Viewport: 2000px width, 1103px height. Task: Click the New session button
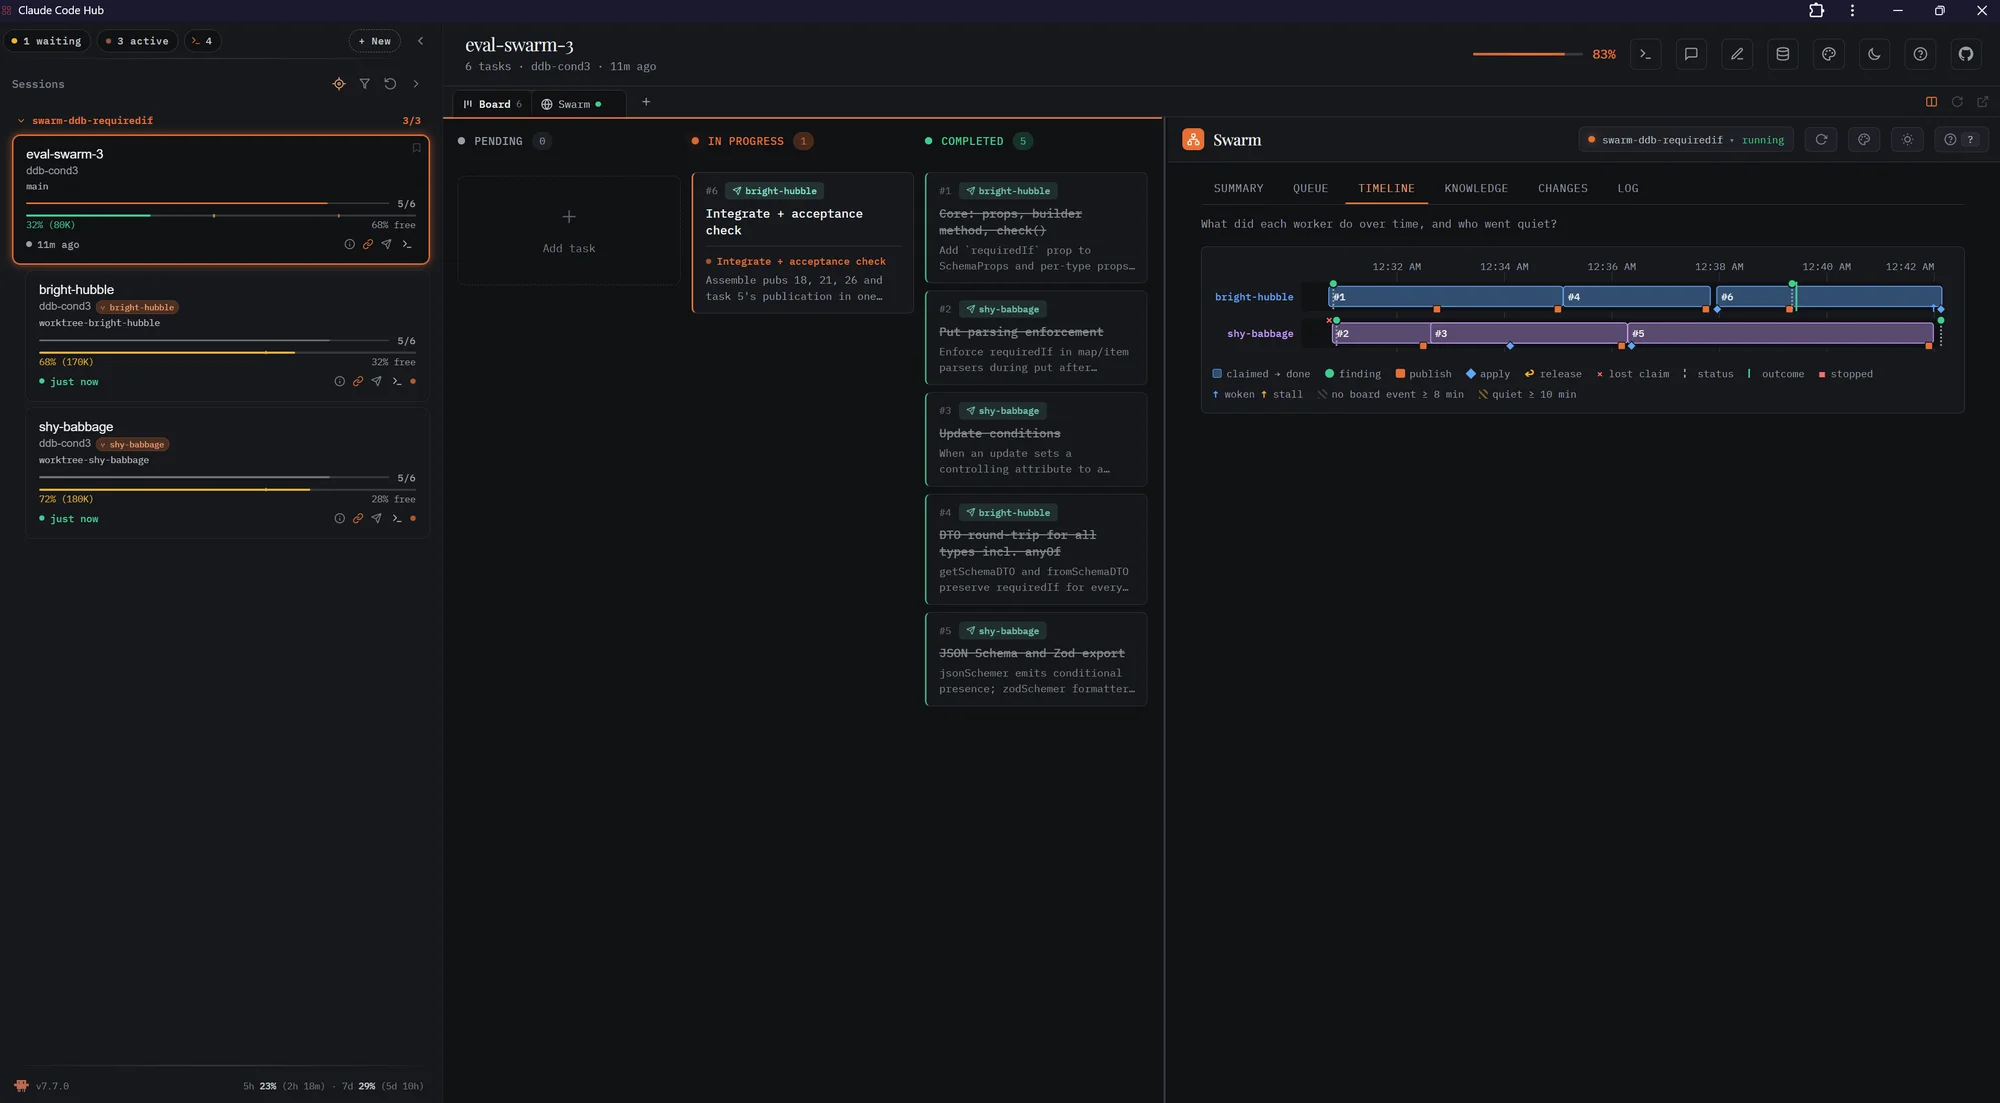tap(374, 41)
